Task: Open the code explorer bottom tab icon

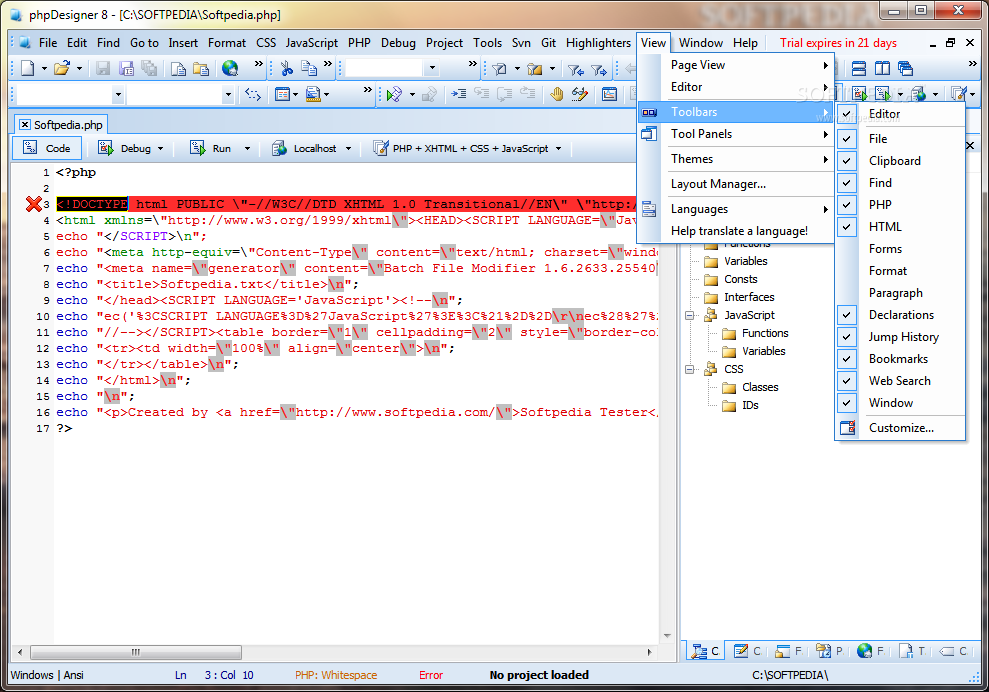Action: (699, 651)
